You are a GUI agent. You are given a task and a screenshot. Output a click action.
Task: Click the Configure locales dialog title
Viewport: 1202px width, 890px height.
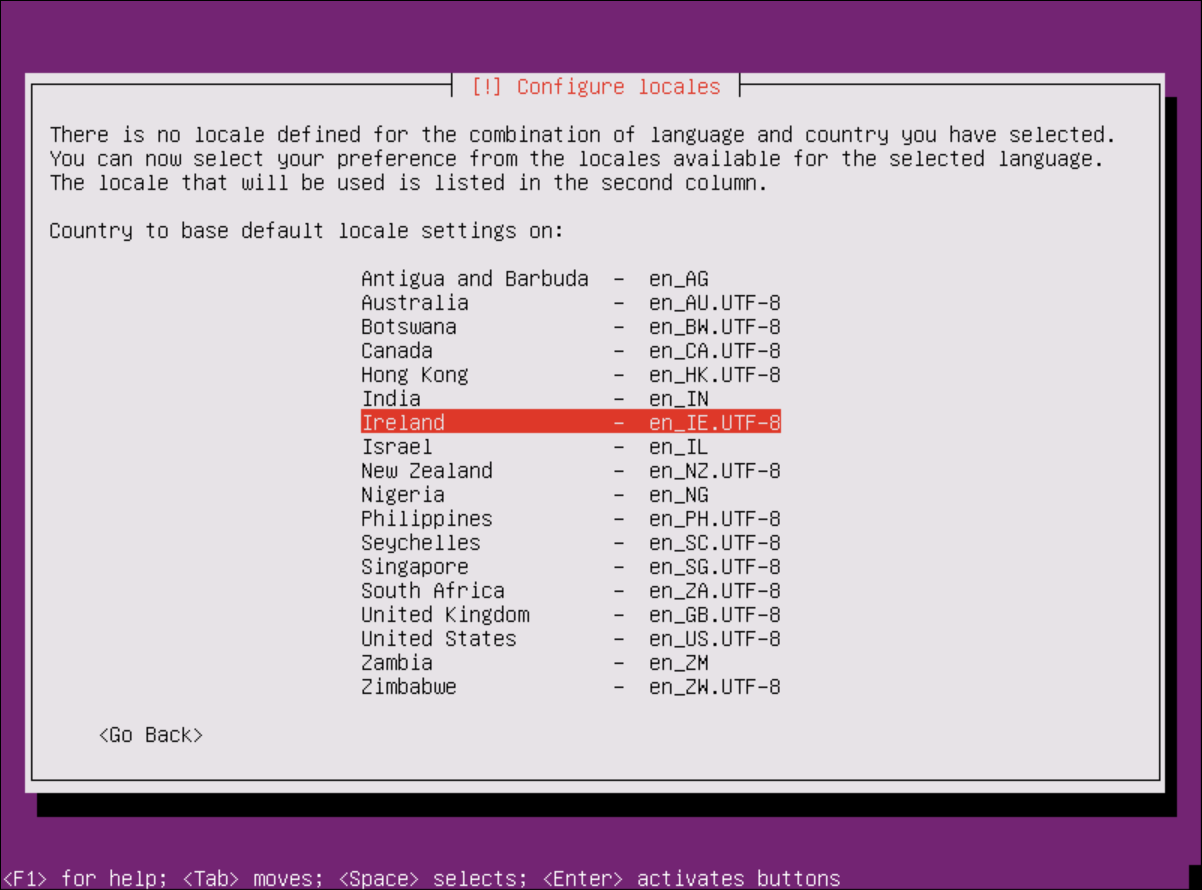point(596,87)
